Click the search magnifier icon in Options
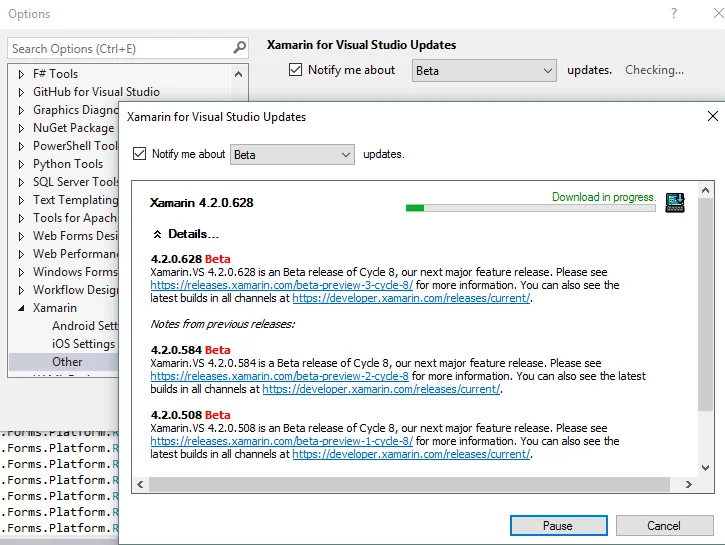This screenshot has height=545, width=725. pos(240,48)
